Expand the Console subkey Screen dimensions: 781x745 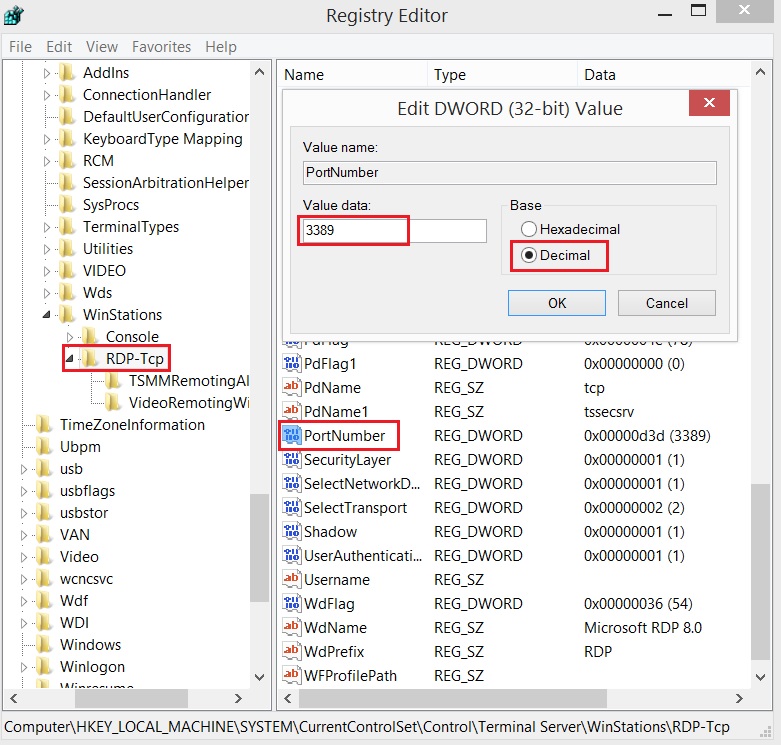coord(70,337)
